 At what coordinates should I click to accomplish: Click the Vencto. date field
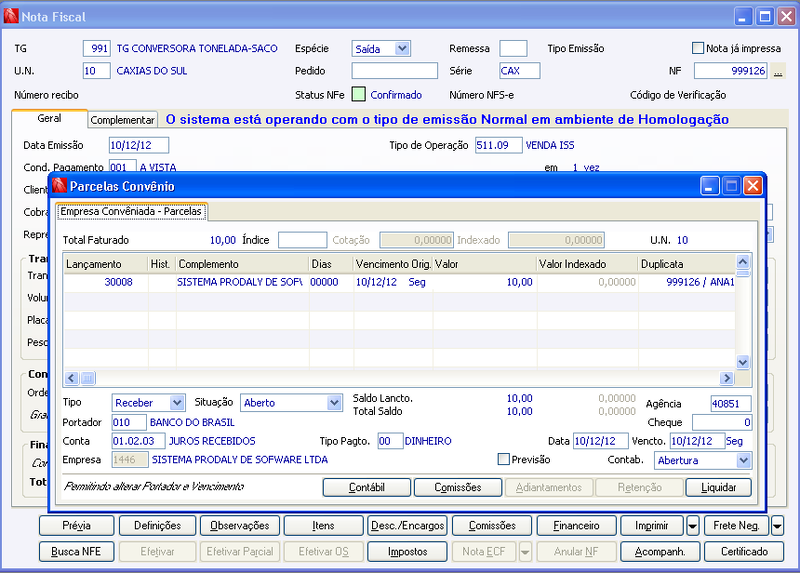coord(697,441)
